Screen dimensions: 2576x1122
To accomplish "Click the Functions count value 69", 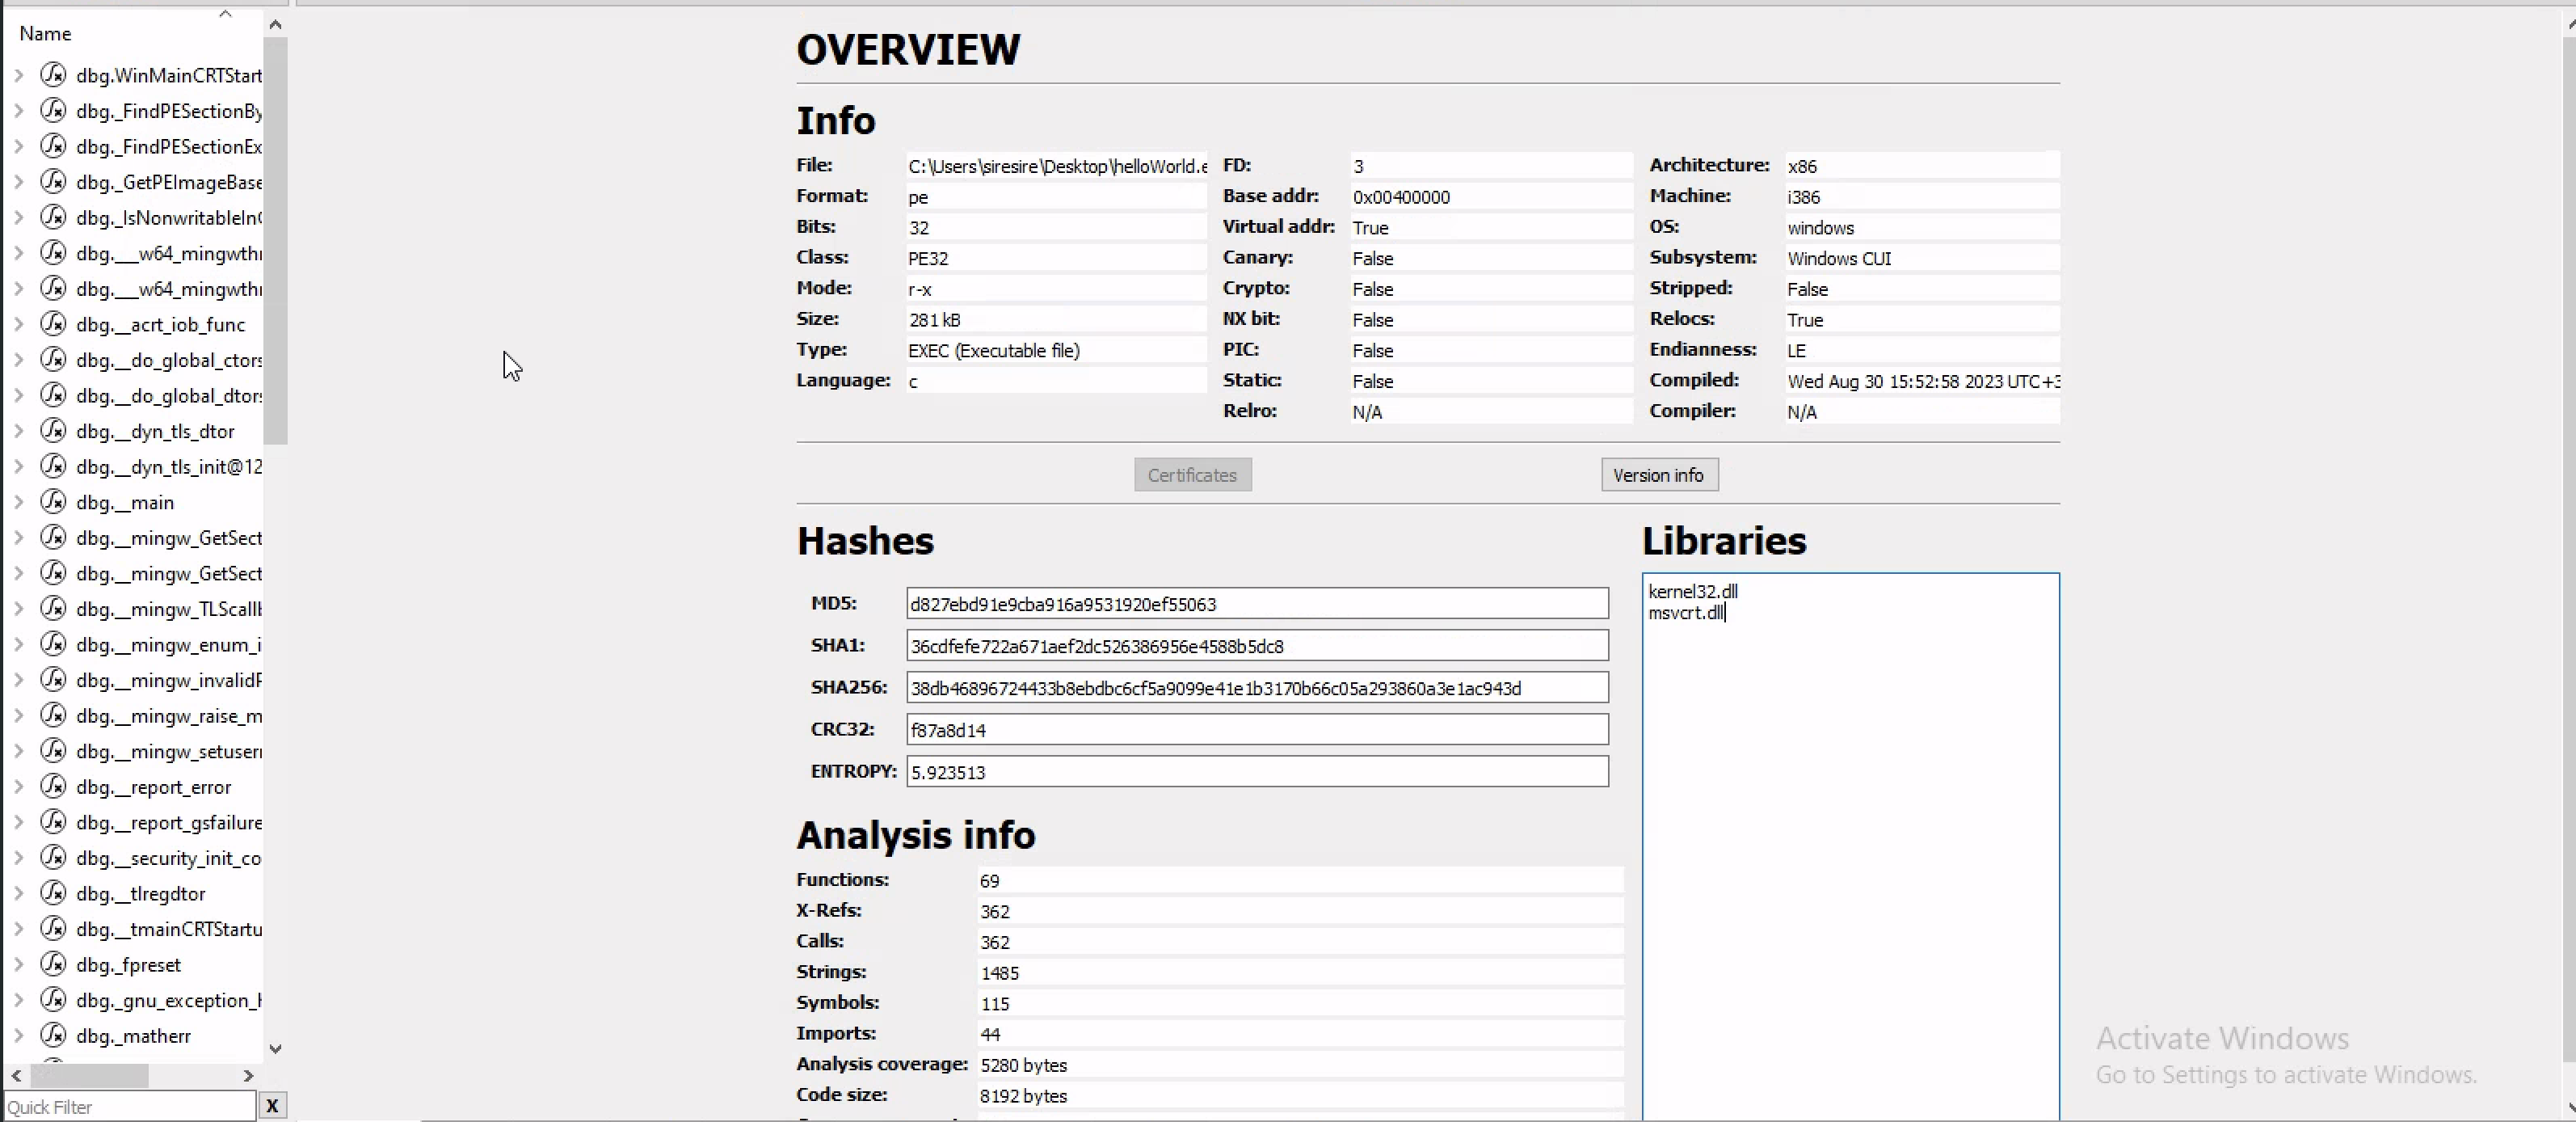I will (x=989, y=881).
